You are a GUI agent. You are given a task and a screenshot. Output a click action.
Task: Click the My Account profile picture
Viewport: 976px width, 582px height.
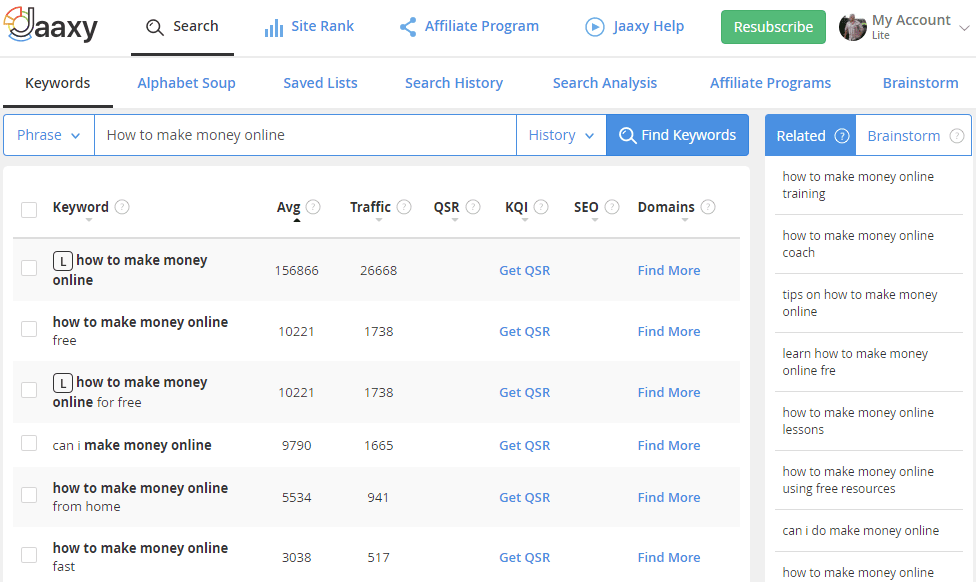coord(852,27)
